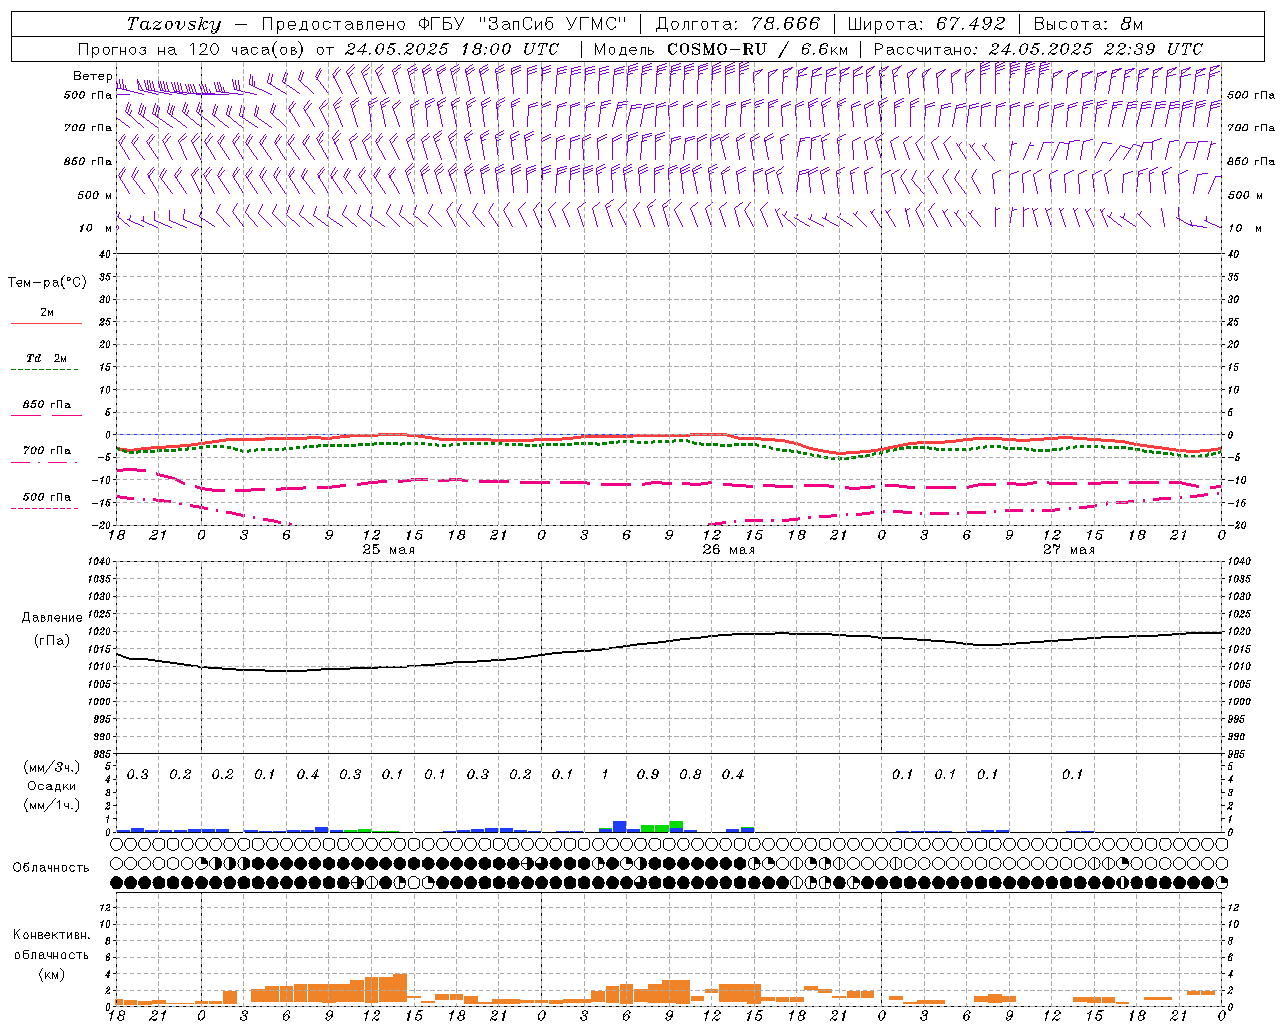Click the last circle in bottom cloudiness row
The width and height of the screenshot is (1280, 1024).
tap(1221, 882)
